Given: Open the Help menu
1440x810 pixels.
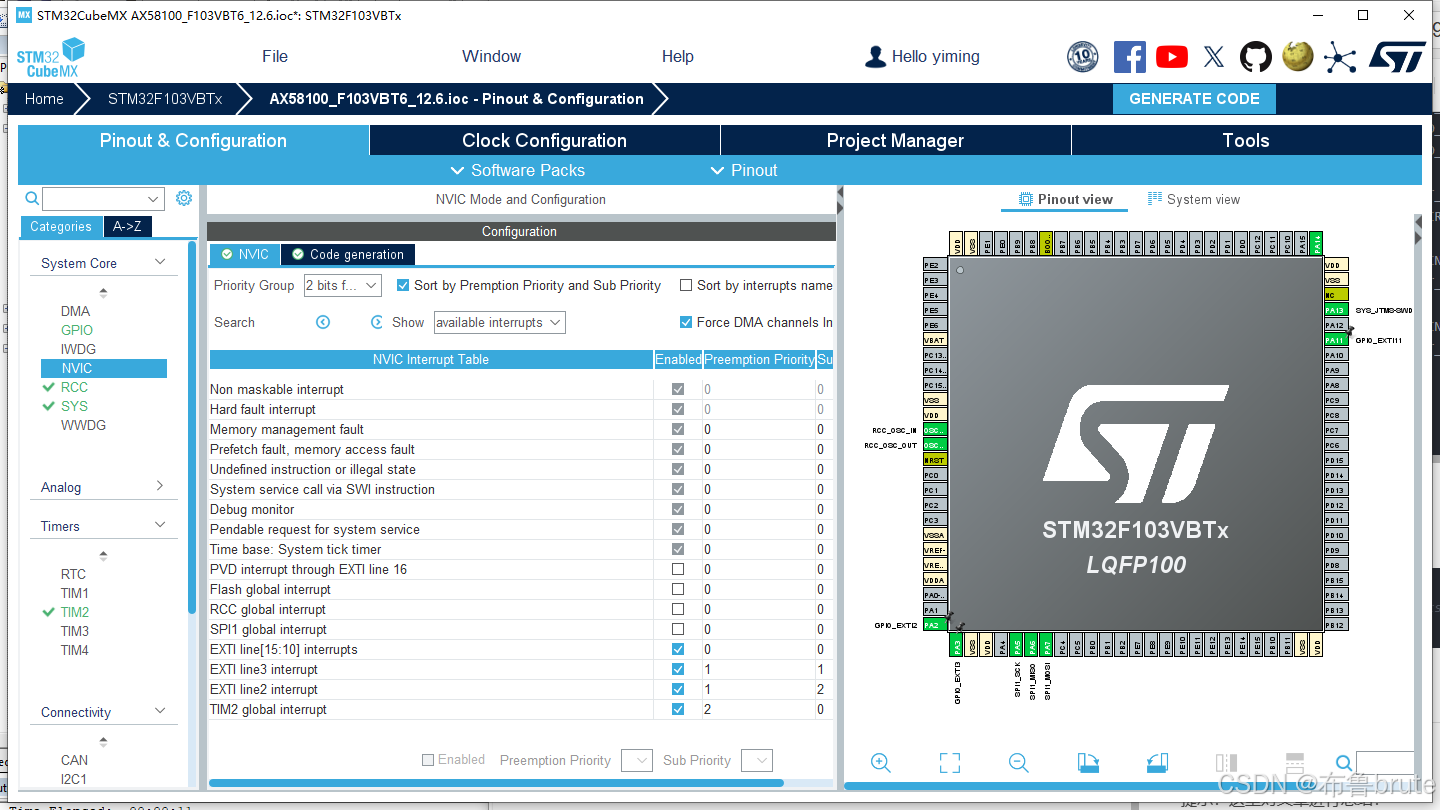Looking at the screenshot, I should (x=678, y=56).
